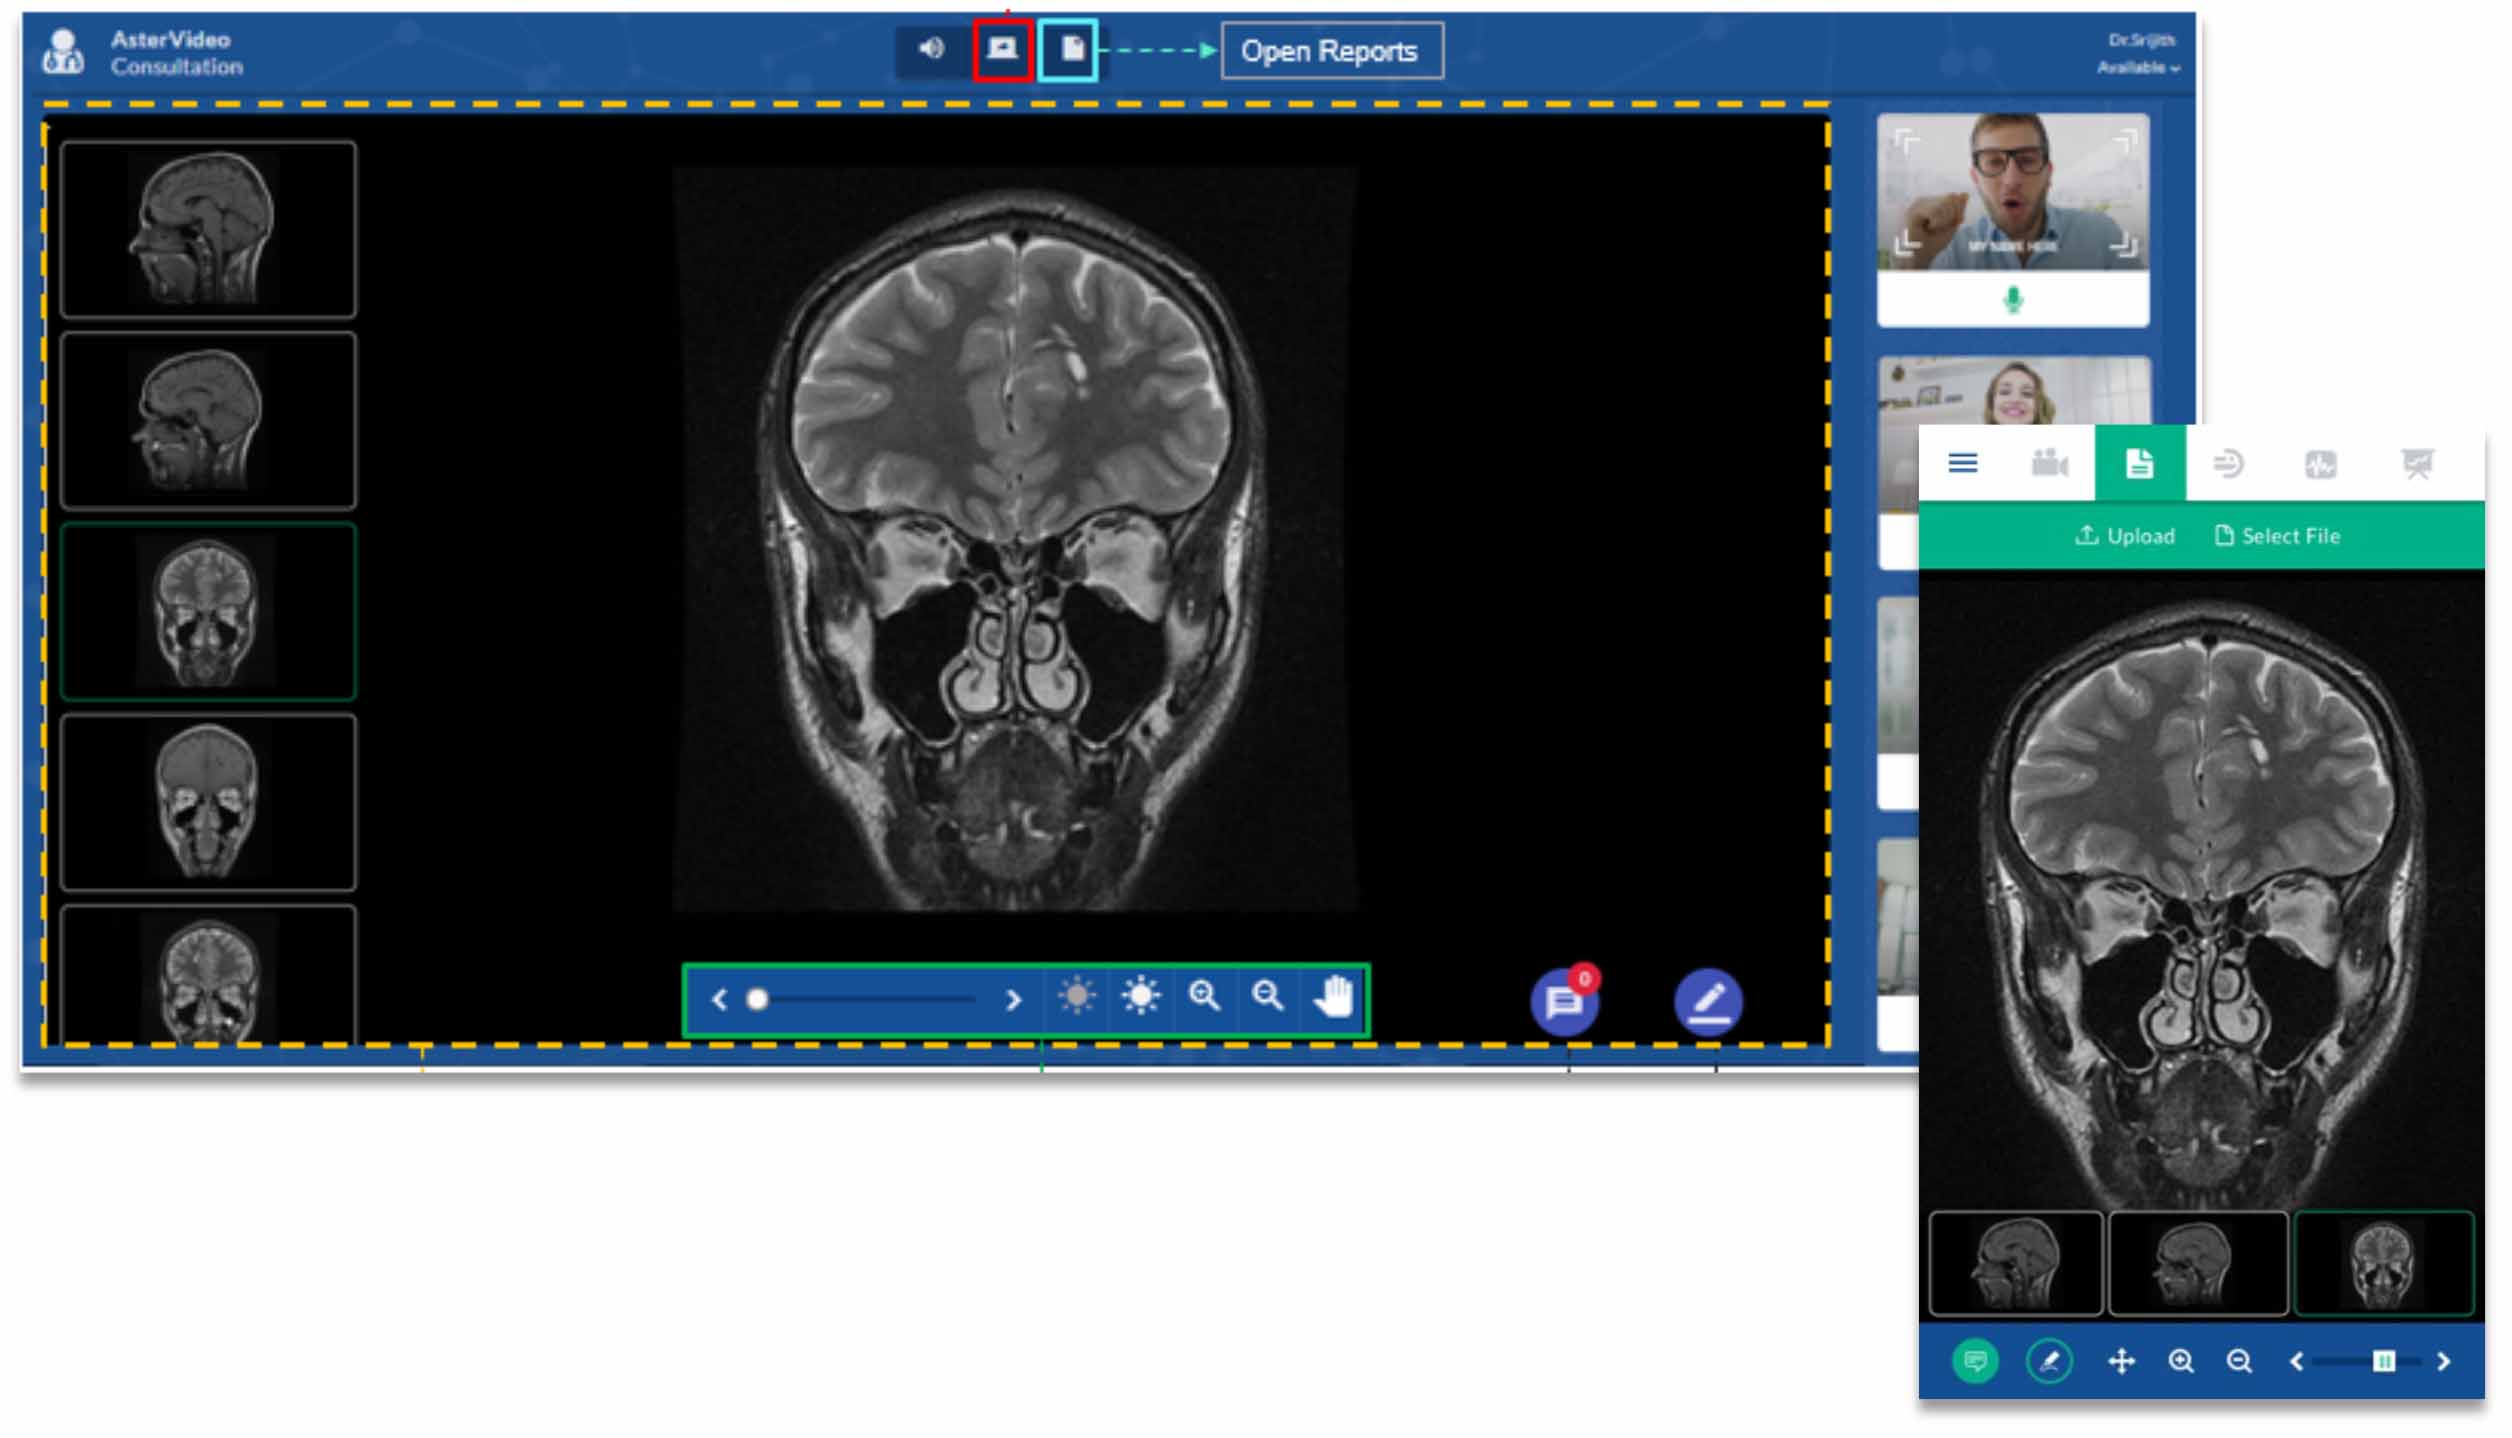Click the Select File button
The image size is (2512, 1438).
2278,536
